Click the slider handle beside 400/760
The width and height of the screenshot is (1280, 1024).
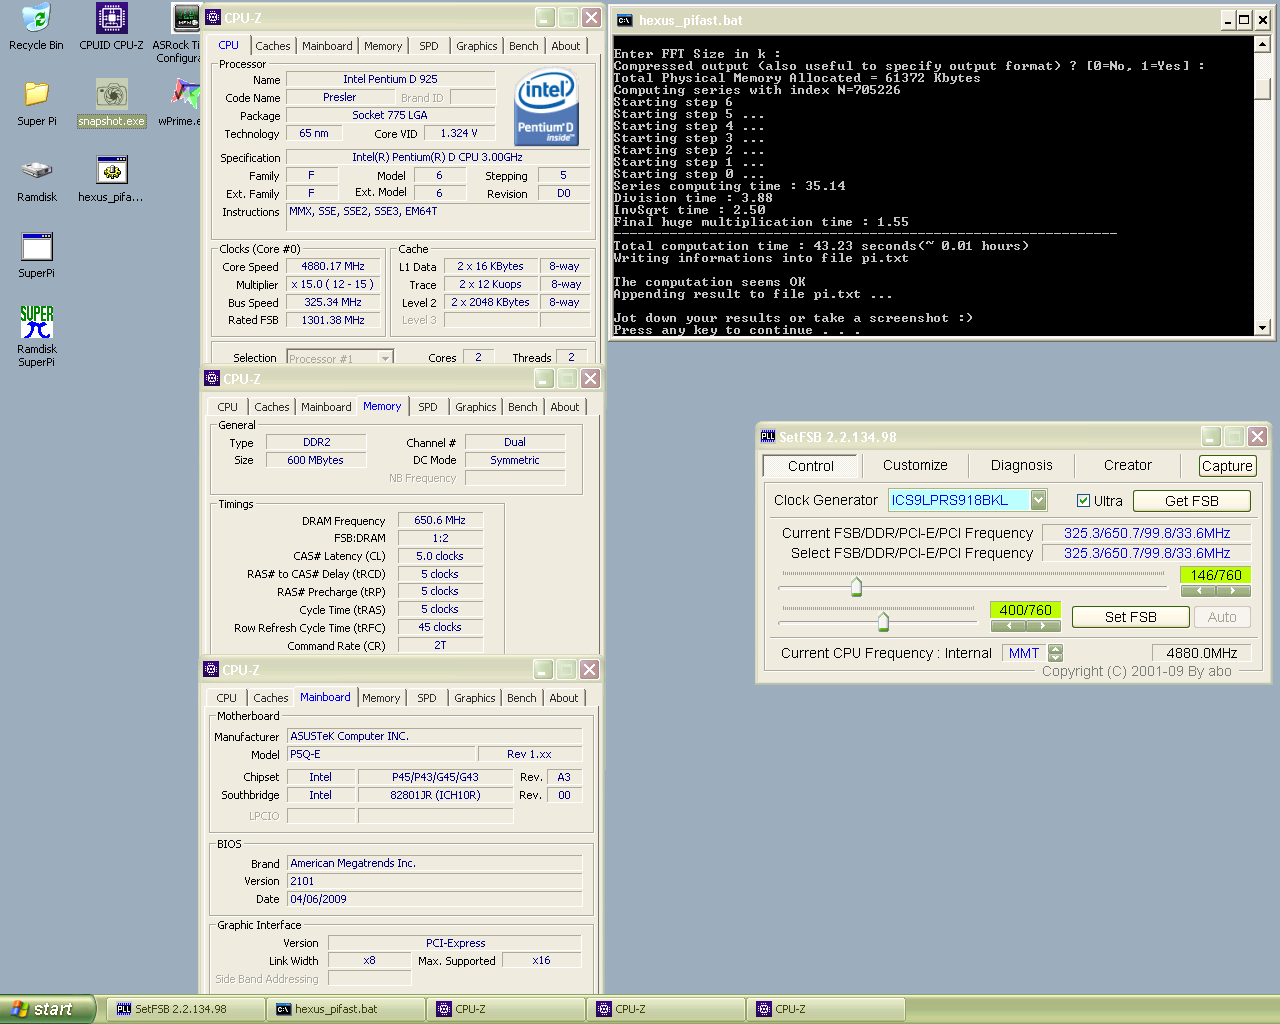click(x=883, y=622)
